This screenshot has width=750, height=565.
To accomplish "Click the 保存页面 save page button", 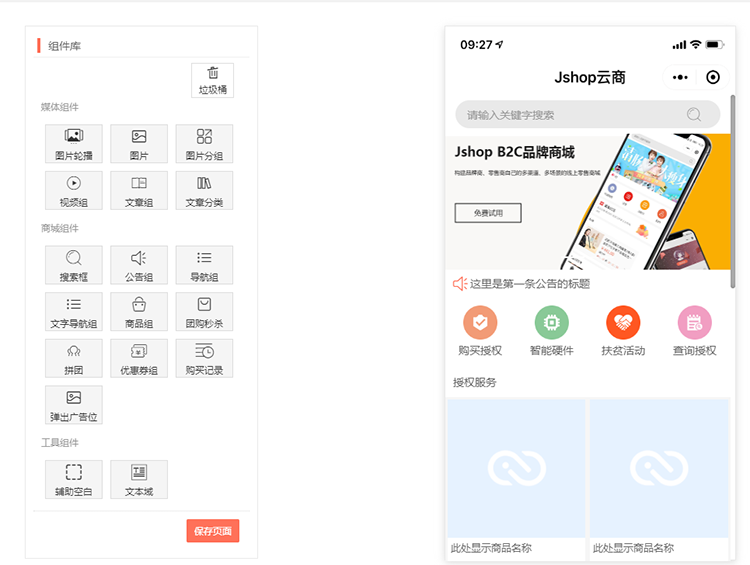I will click(213, 531).
